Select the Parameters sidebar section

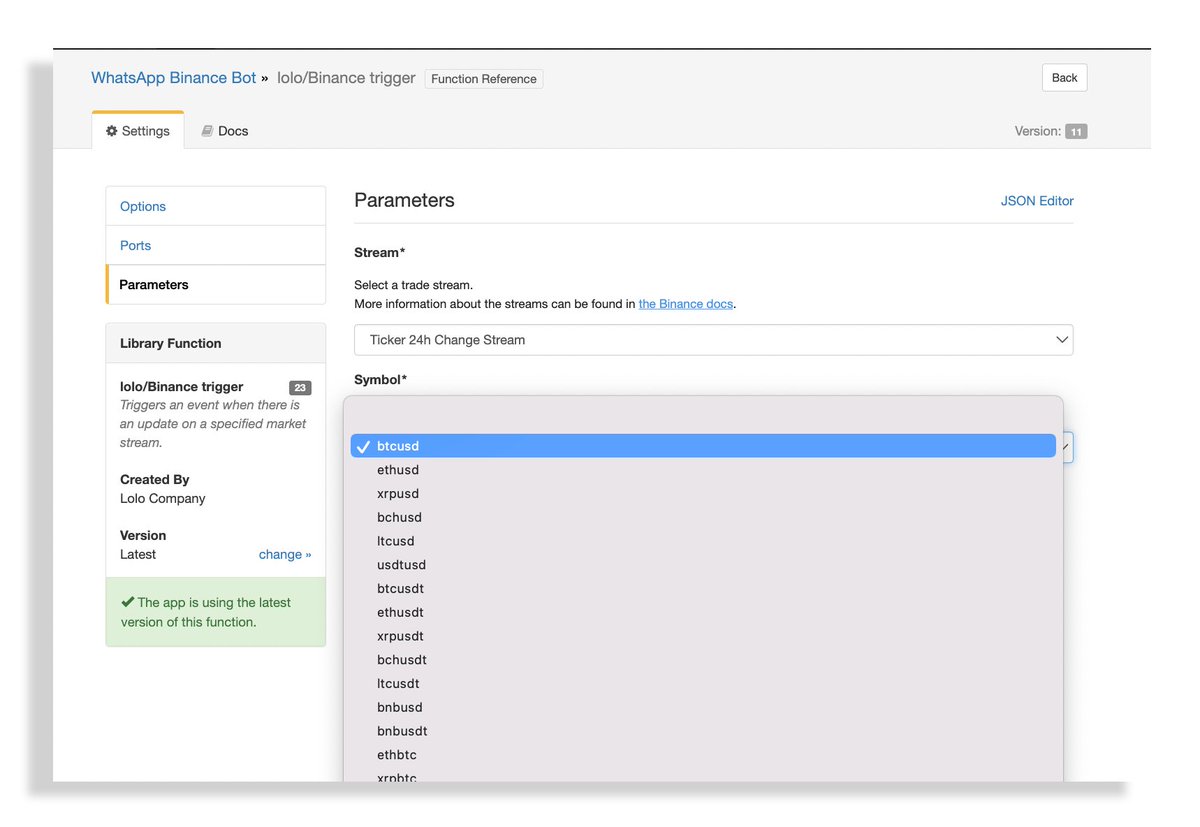216,285
